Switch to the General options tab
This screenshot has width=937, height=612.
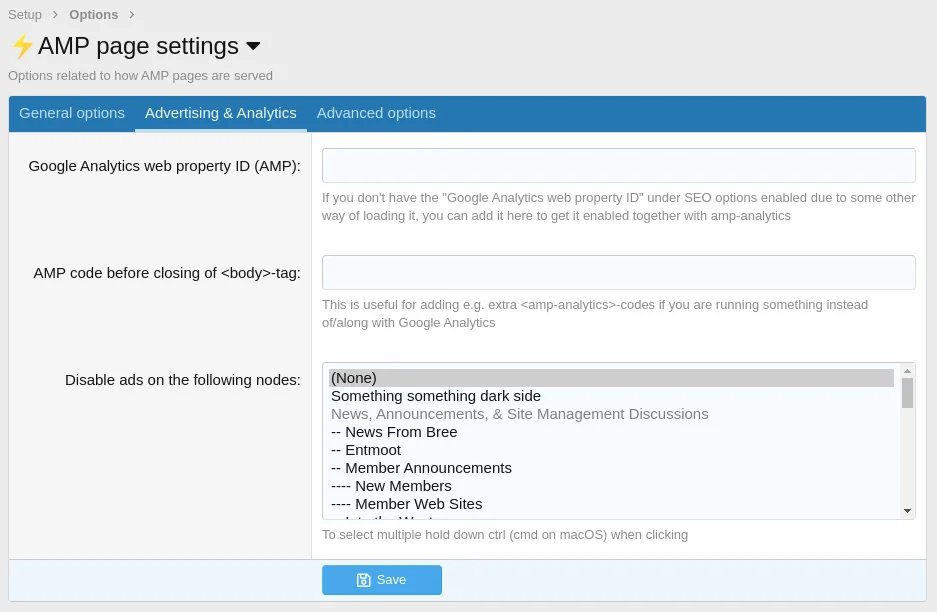72,113
